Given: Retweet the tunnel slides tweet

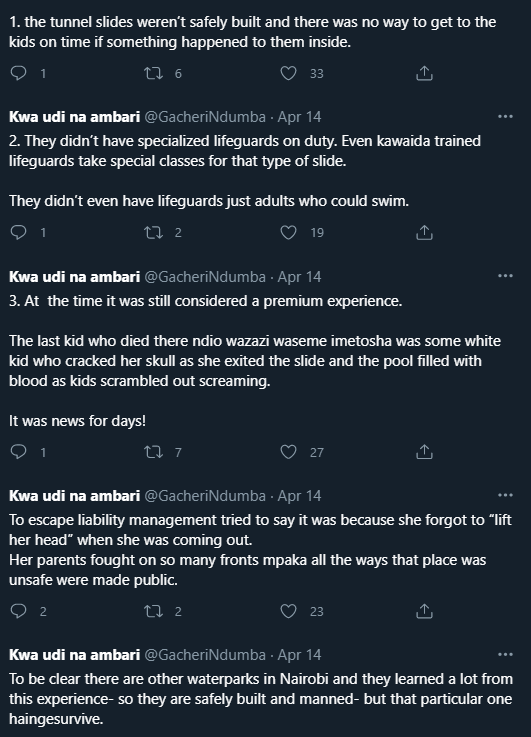Looking at the screenshot, I should [x=153, y=73].
